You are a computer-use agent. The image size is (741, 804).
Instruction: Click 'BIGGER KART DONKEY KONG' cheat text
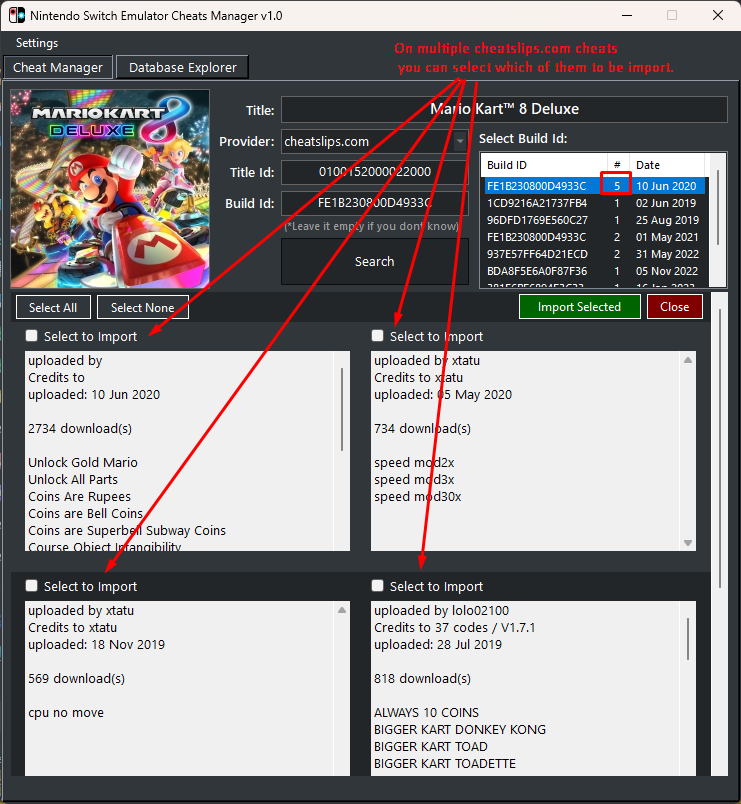460,730
